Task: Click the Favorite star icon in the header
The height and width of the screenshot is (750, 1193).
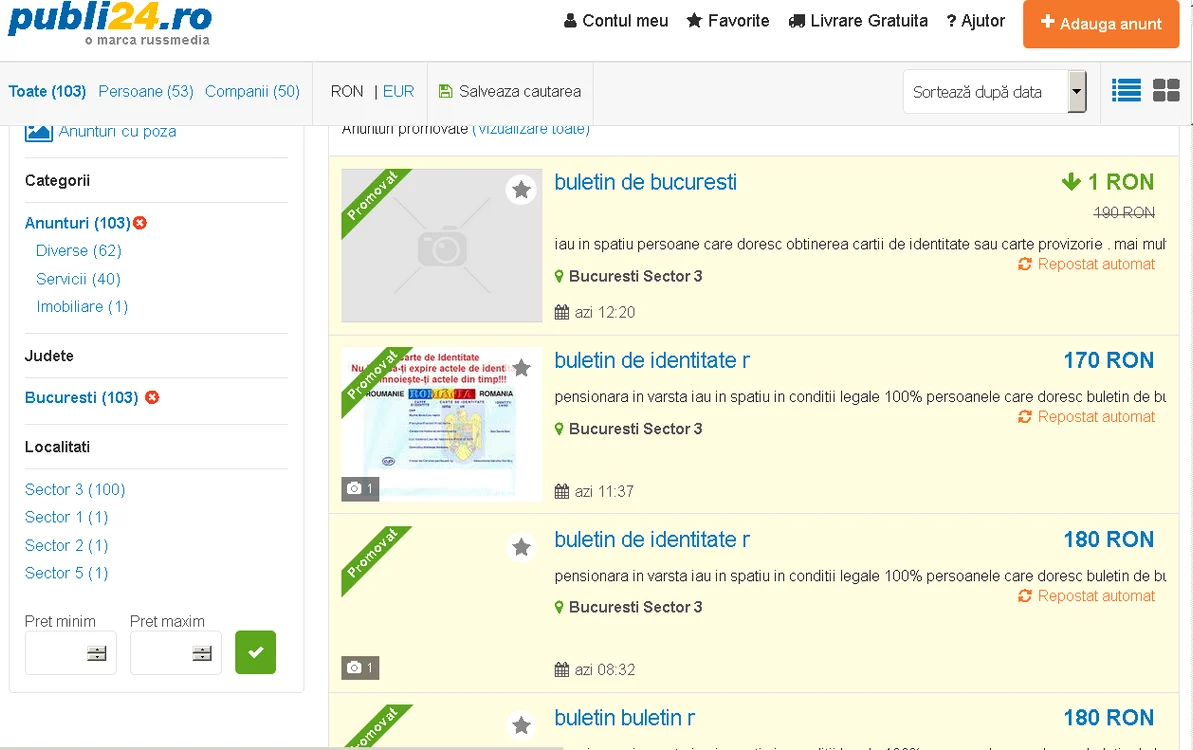Action: [x=694, y=21]
